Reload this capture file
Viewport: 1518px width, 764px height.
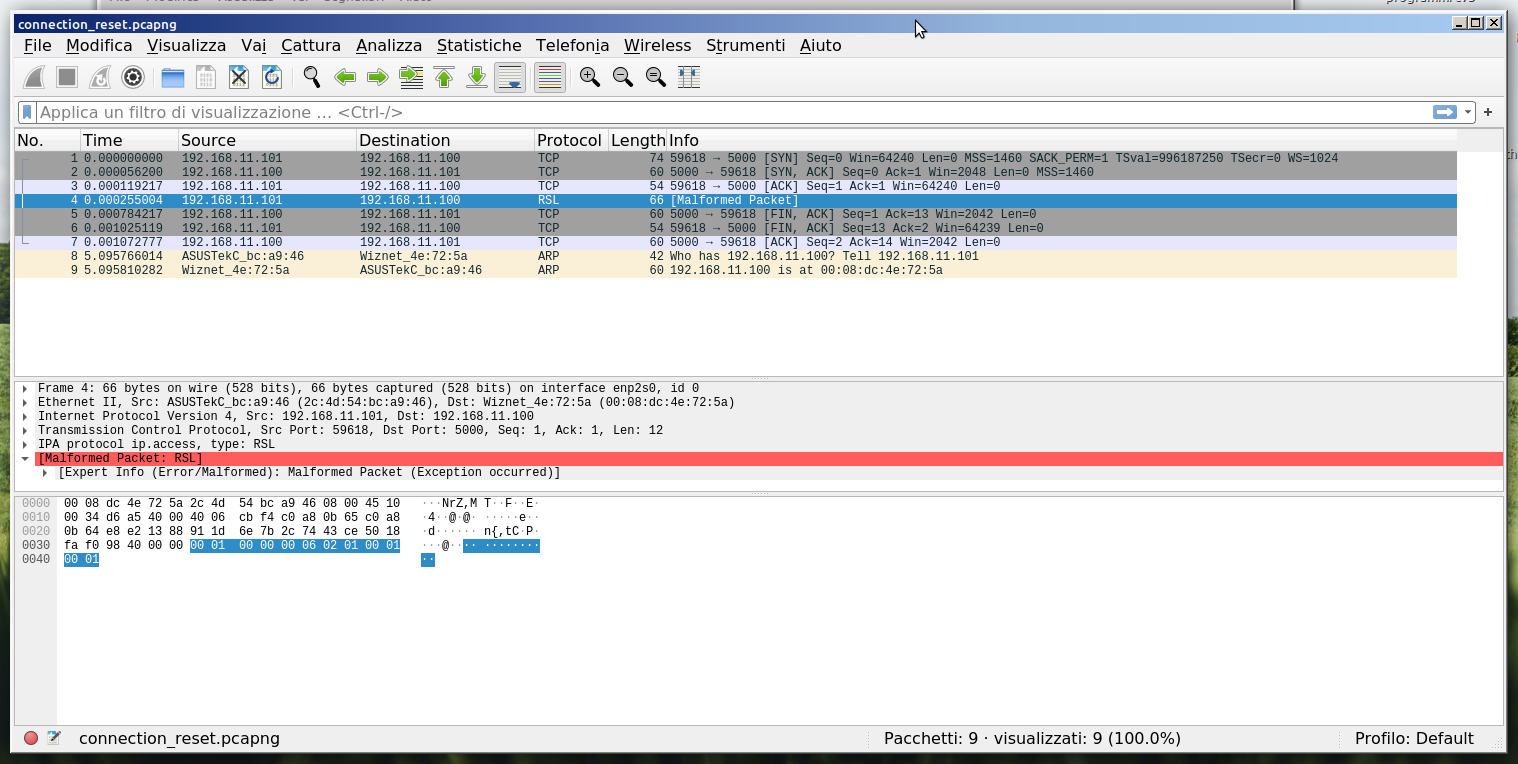tap(272, 77)
